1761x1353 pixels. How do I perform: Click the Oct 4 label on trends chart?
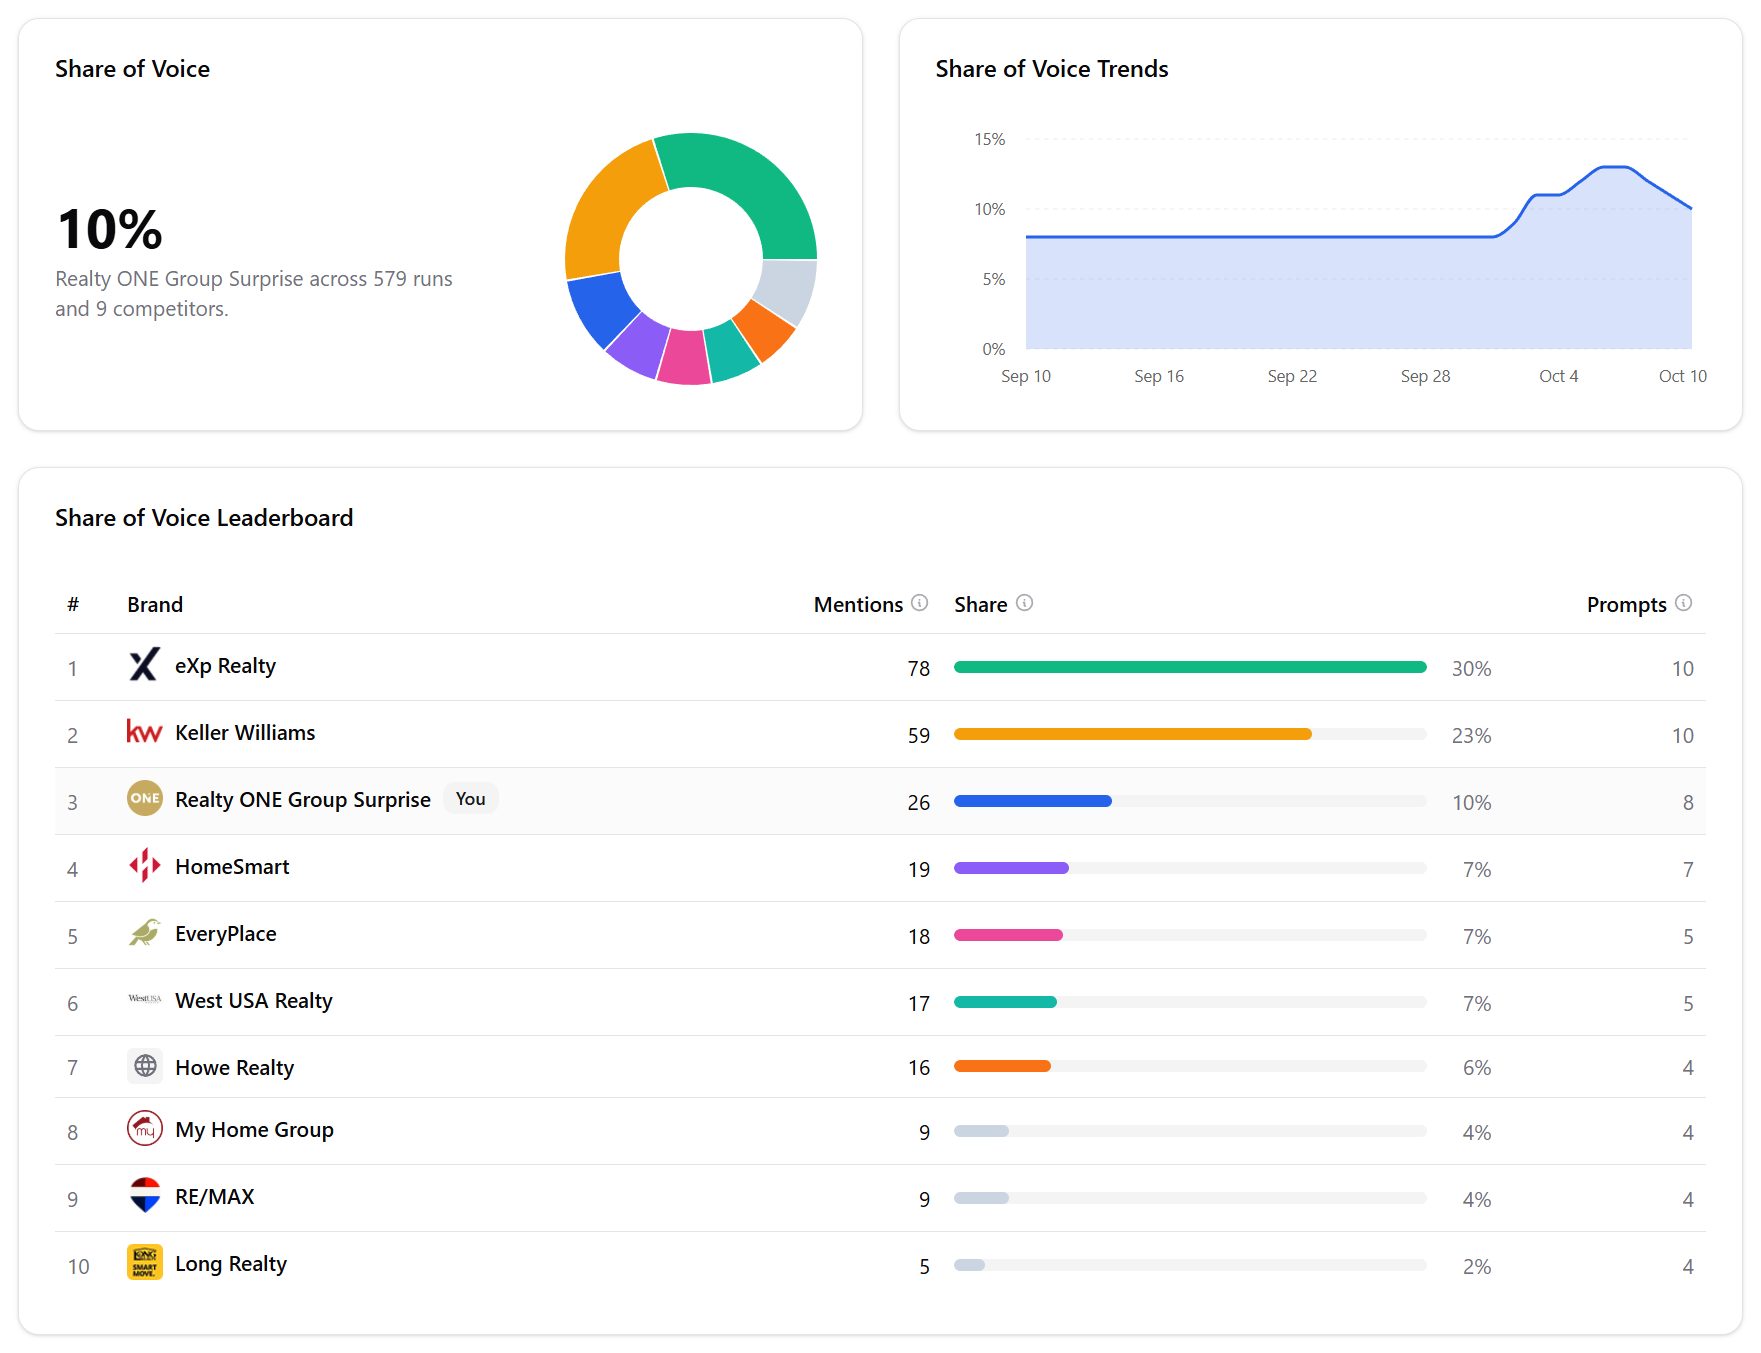pyautogui.click(x=1559, y=376)
